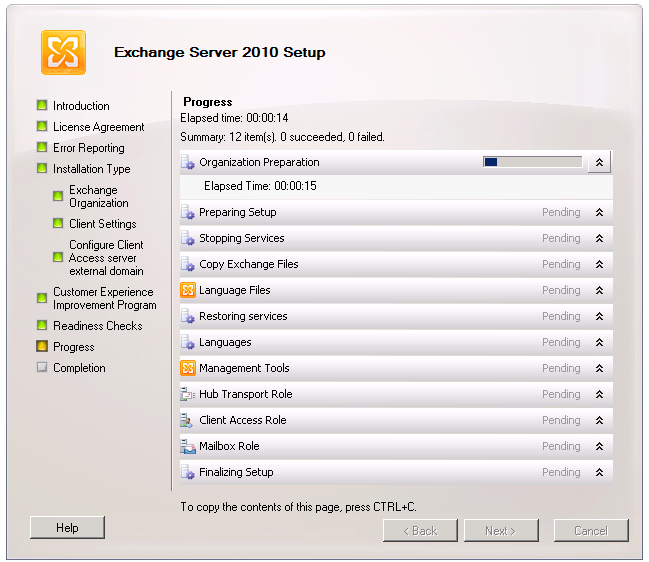Click the yellow Progress step marker
This screenshot has width=649, height=562.
click(42, 346)
